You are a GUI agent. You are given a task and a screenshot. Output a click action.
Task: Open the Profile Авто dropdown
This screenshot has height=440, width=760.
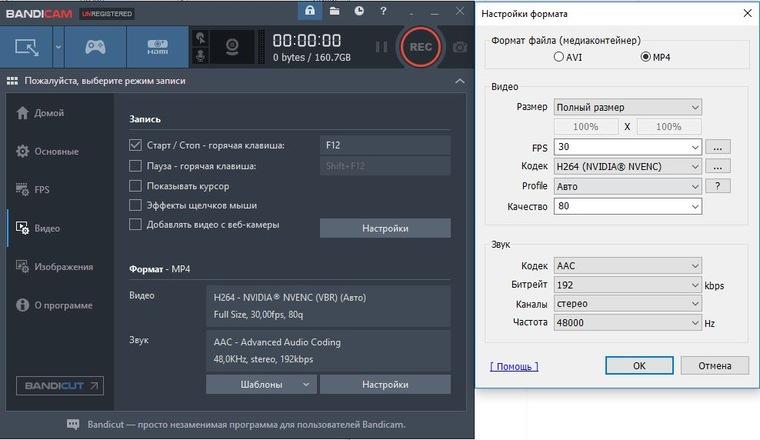pos(628,187)
